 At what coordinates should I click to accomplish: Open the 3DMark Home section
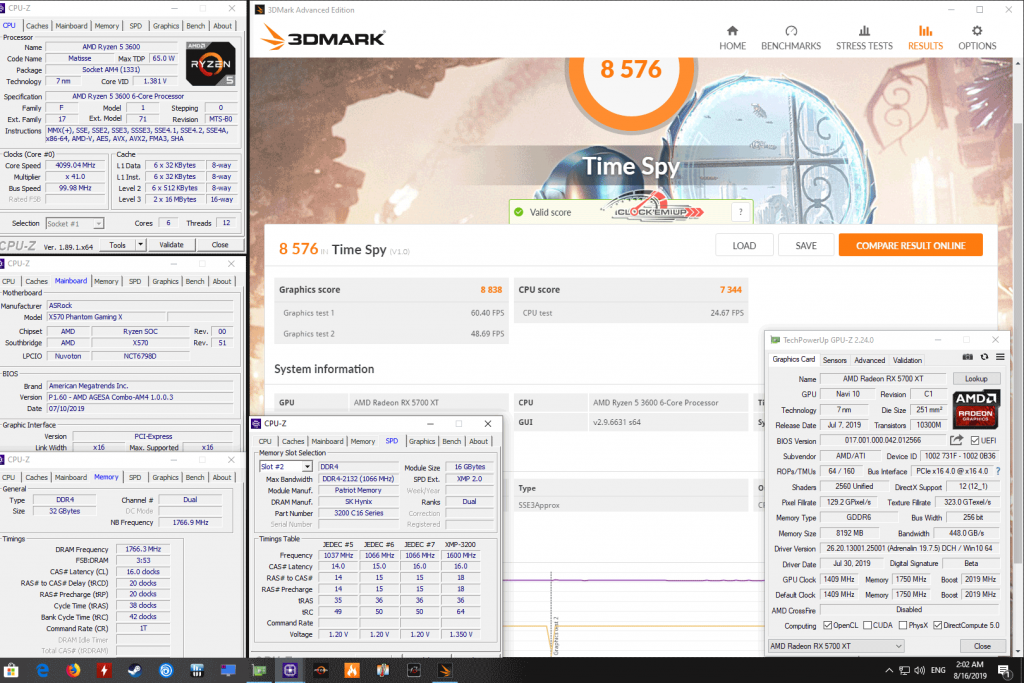[x=732, y=37]
